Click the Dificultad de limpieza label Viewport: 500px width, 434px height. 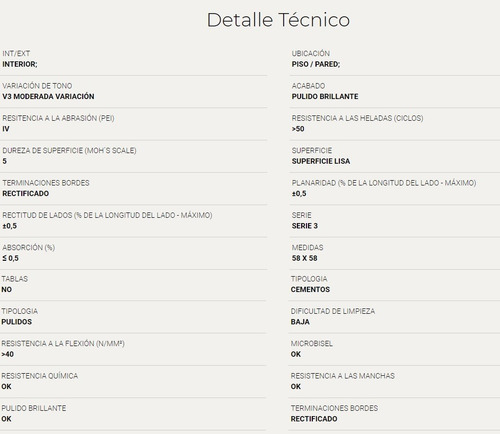pyautogui.click(x=333, y=311)
